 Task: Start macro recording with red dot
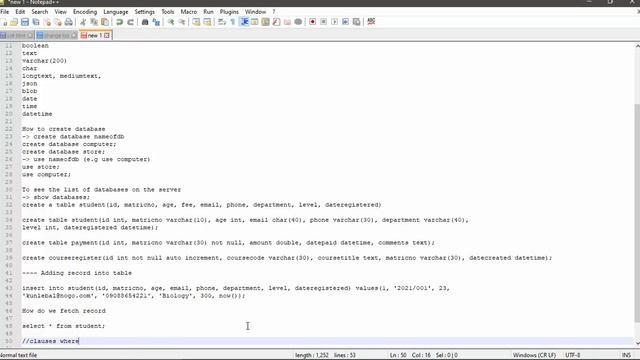pyautogui.click(x=313, y=22)
